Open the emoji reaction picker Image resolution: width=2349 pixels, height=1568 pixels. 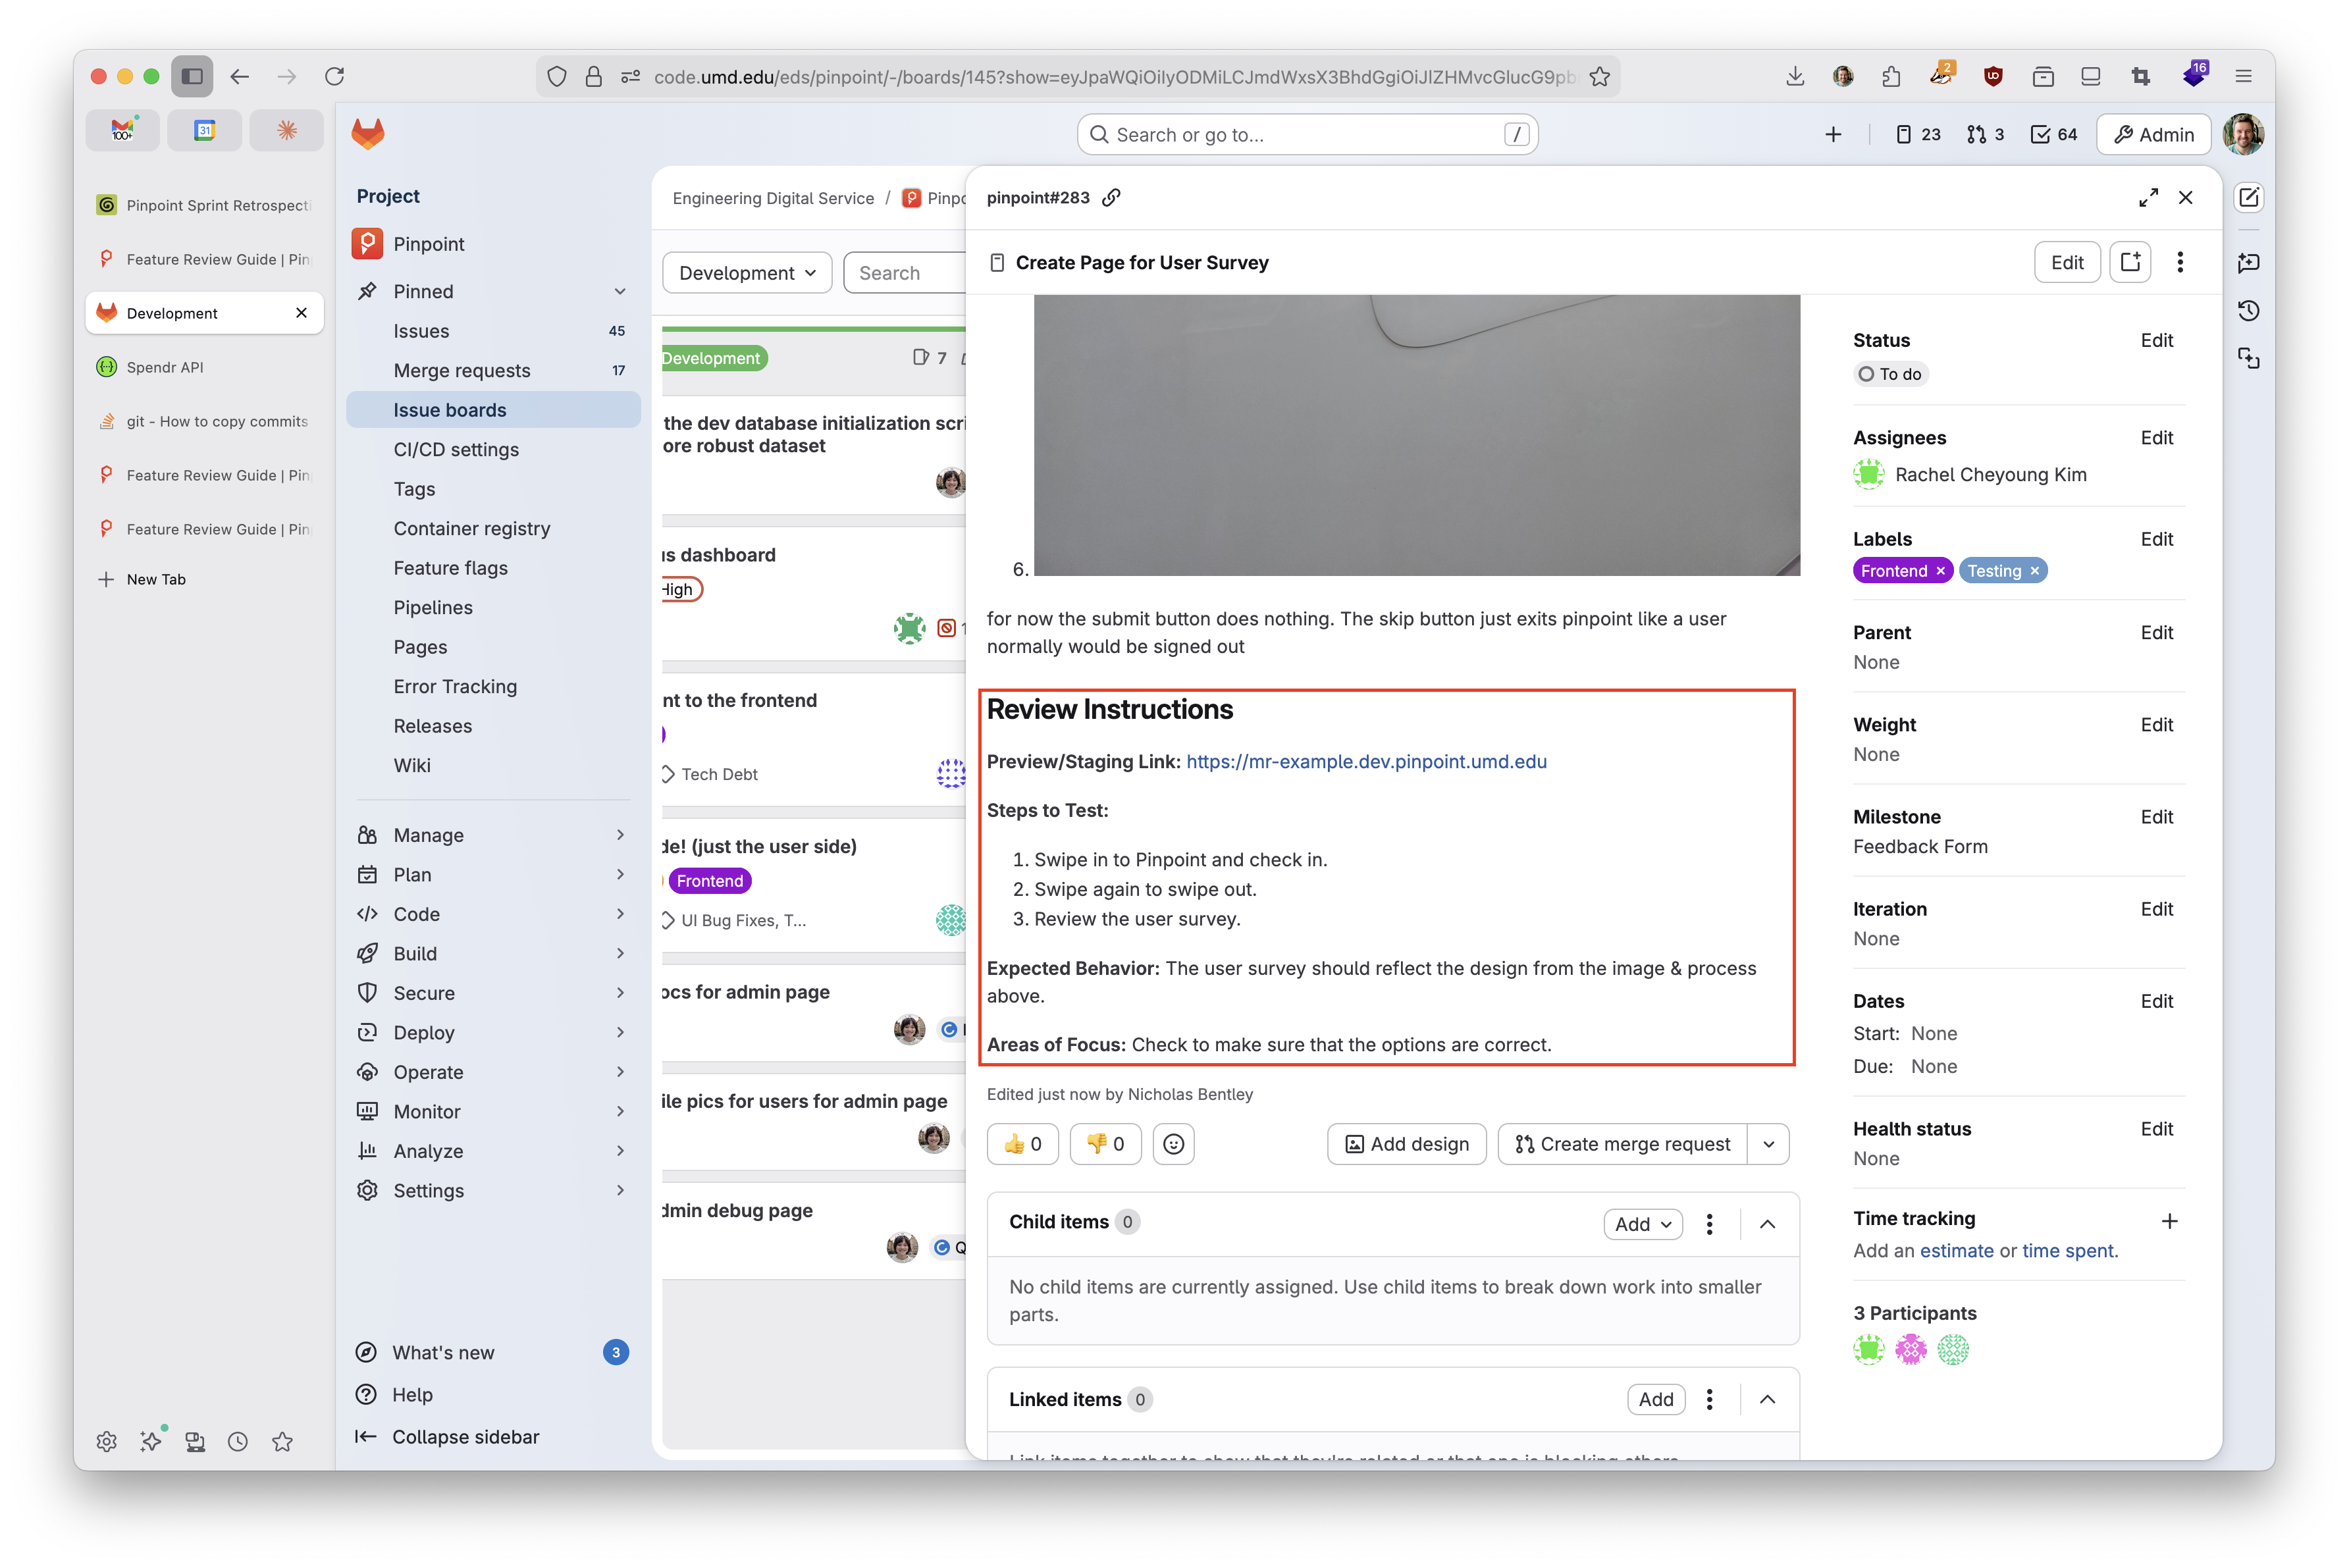click(x=1173, y=1144)
